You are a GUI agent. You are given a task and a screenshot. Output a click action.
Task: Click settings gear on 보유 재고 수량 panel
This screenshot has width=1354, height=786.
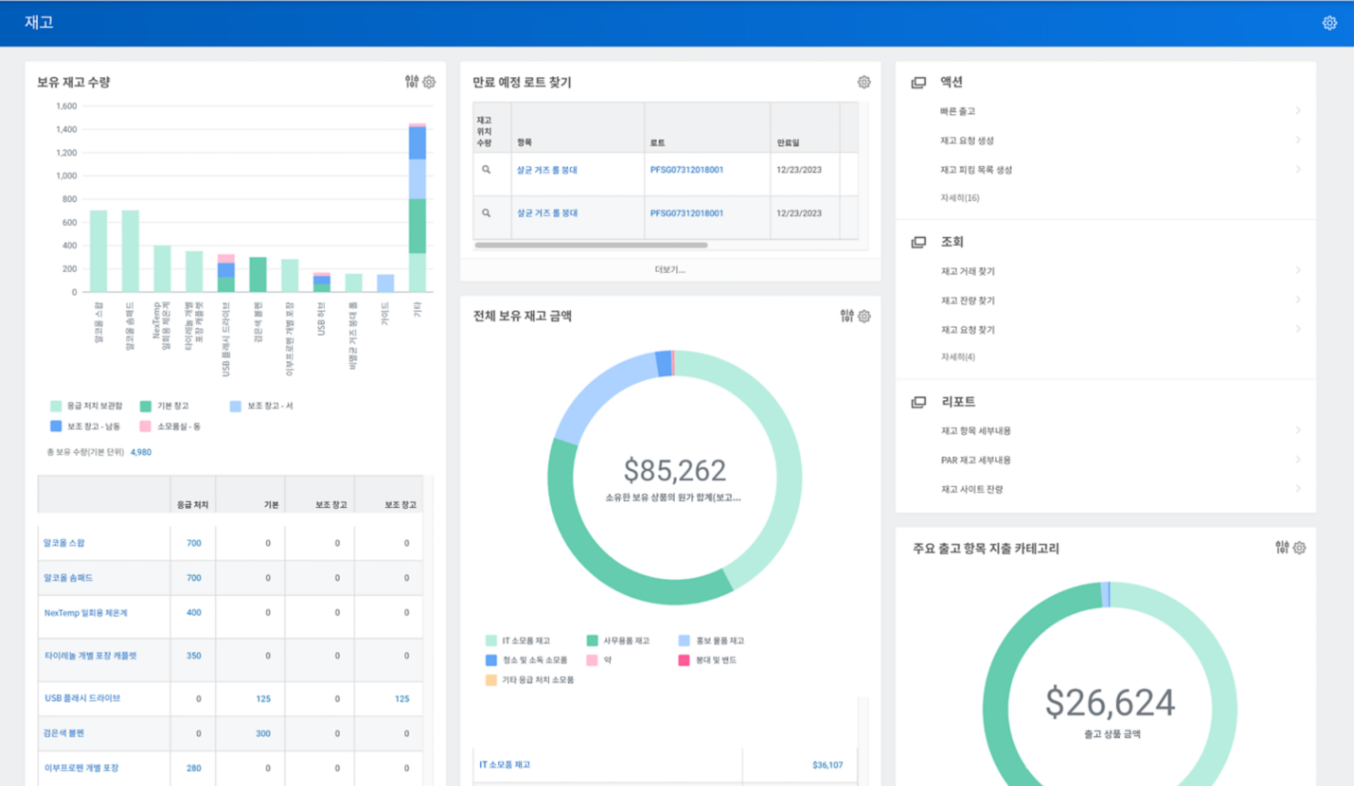[x=429, y=82]
